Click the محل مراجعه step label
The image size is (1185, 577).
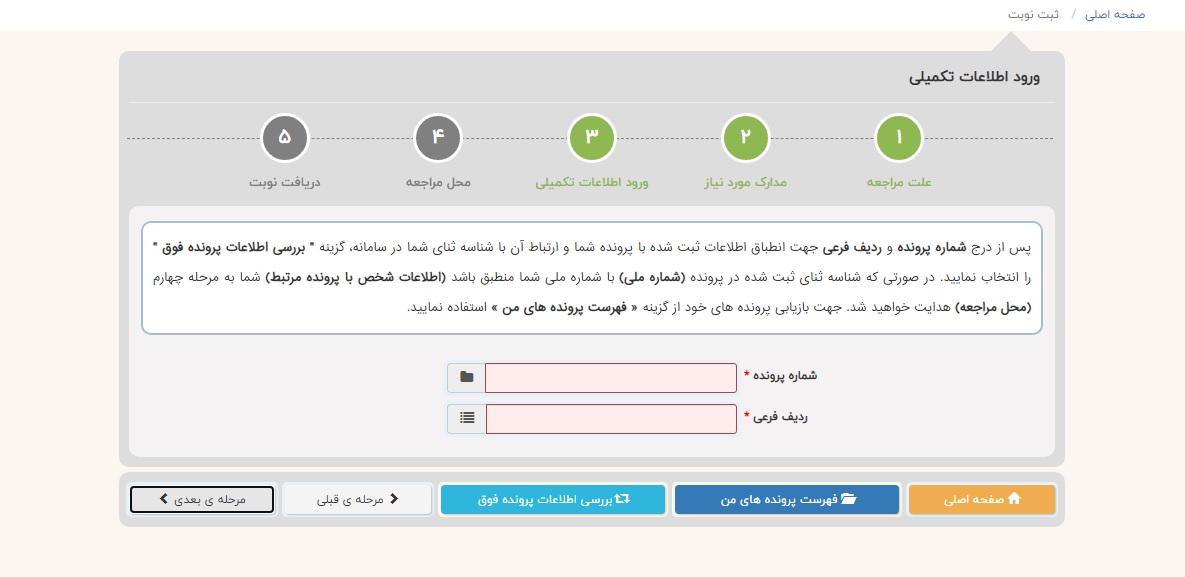438,183
